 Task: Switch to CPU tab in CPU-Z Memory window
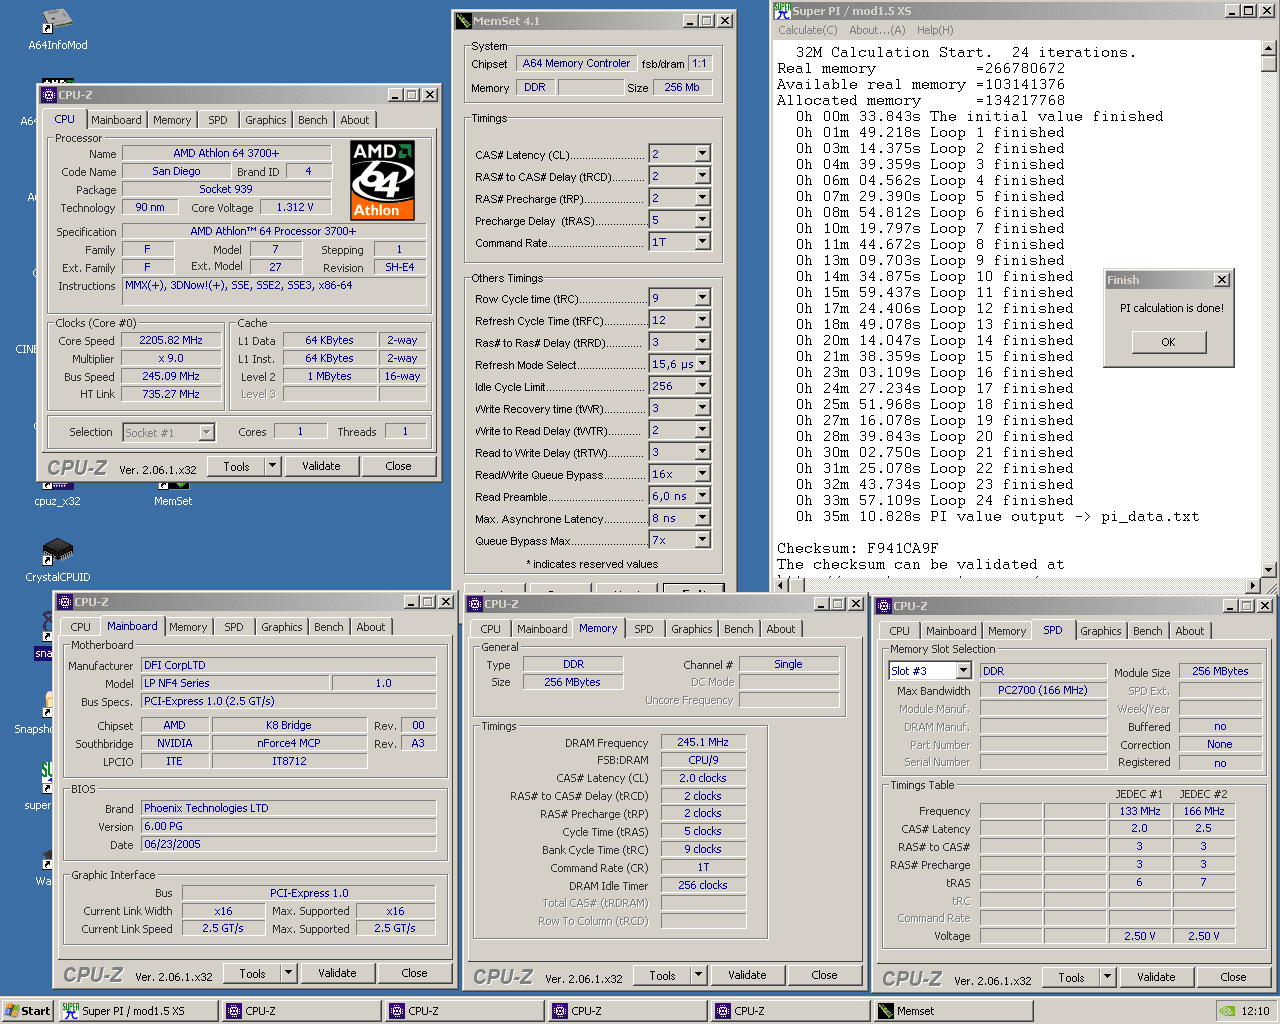[490, 629]
